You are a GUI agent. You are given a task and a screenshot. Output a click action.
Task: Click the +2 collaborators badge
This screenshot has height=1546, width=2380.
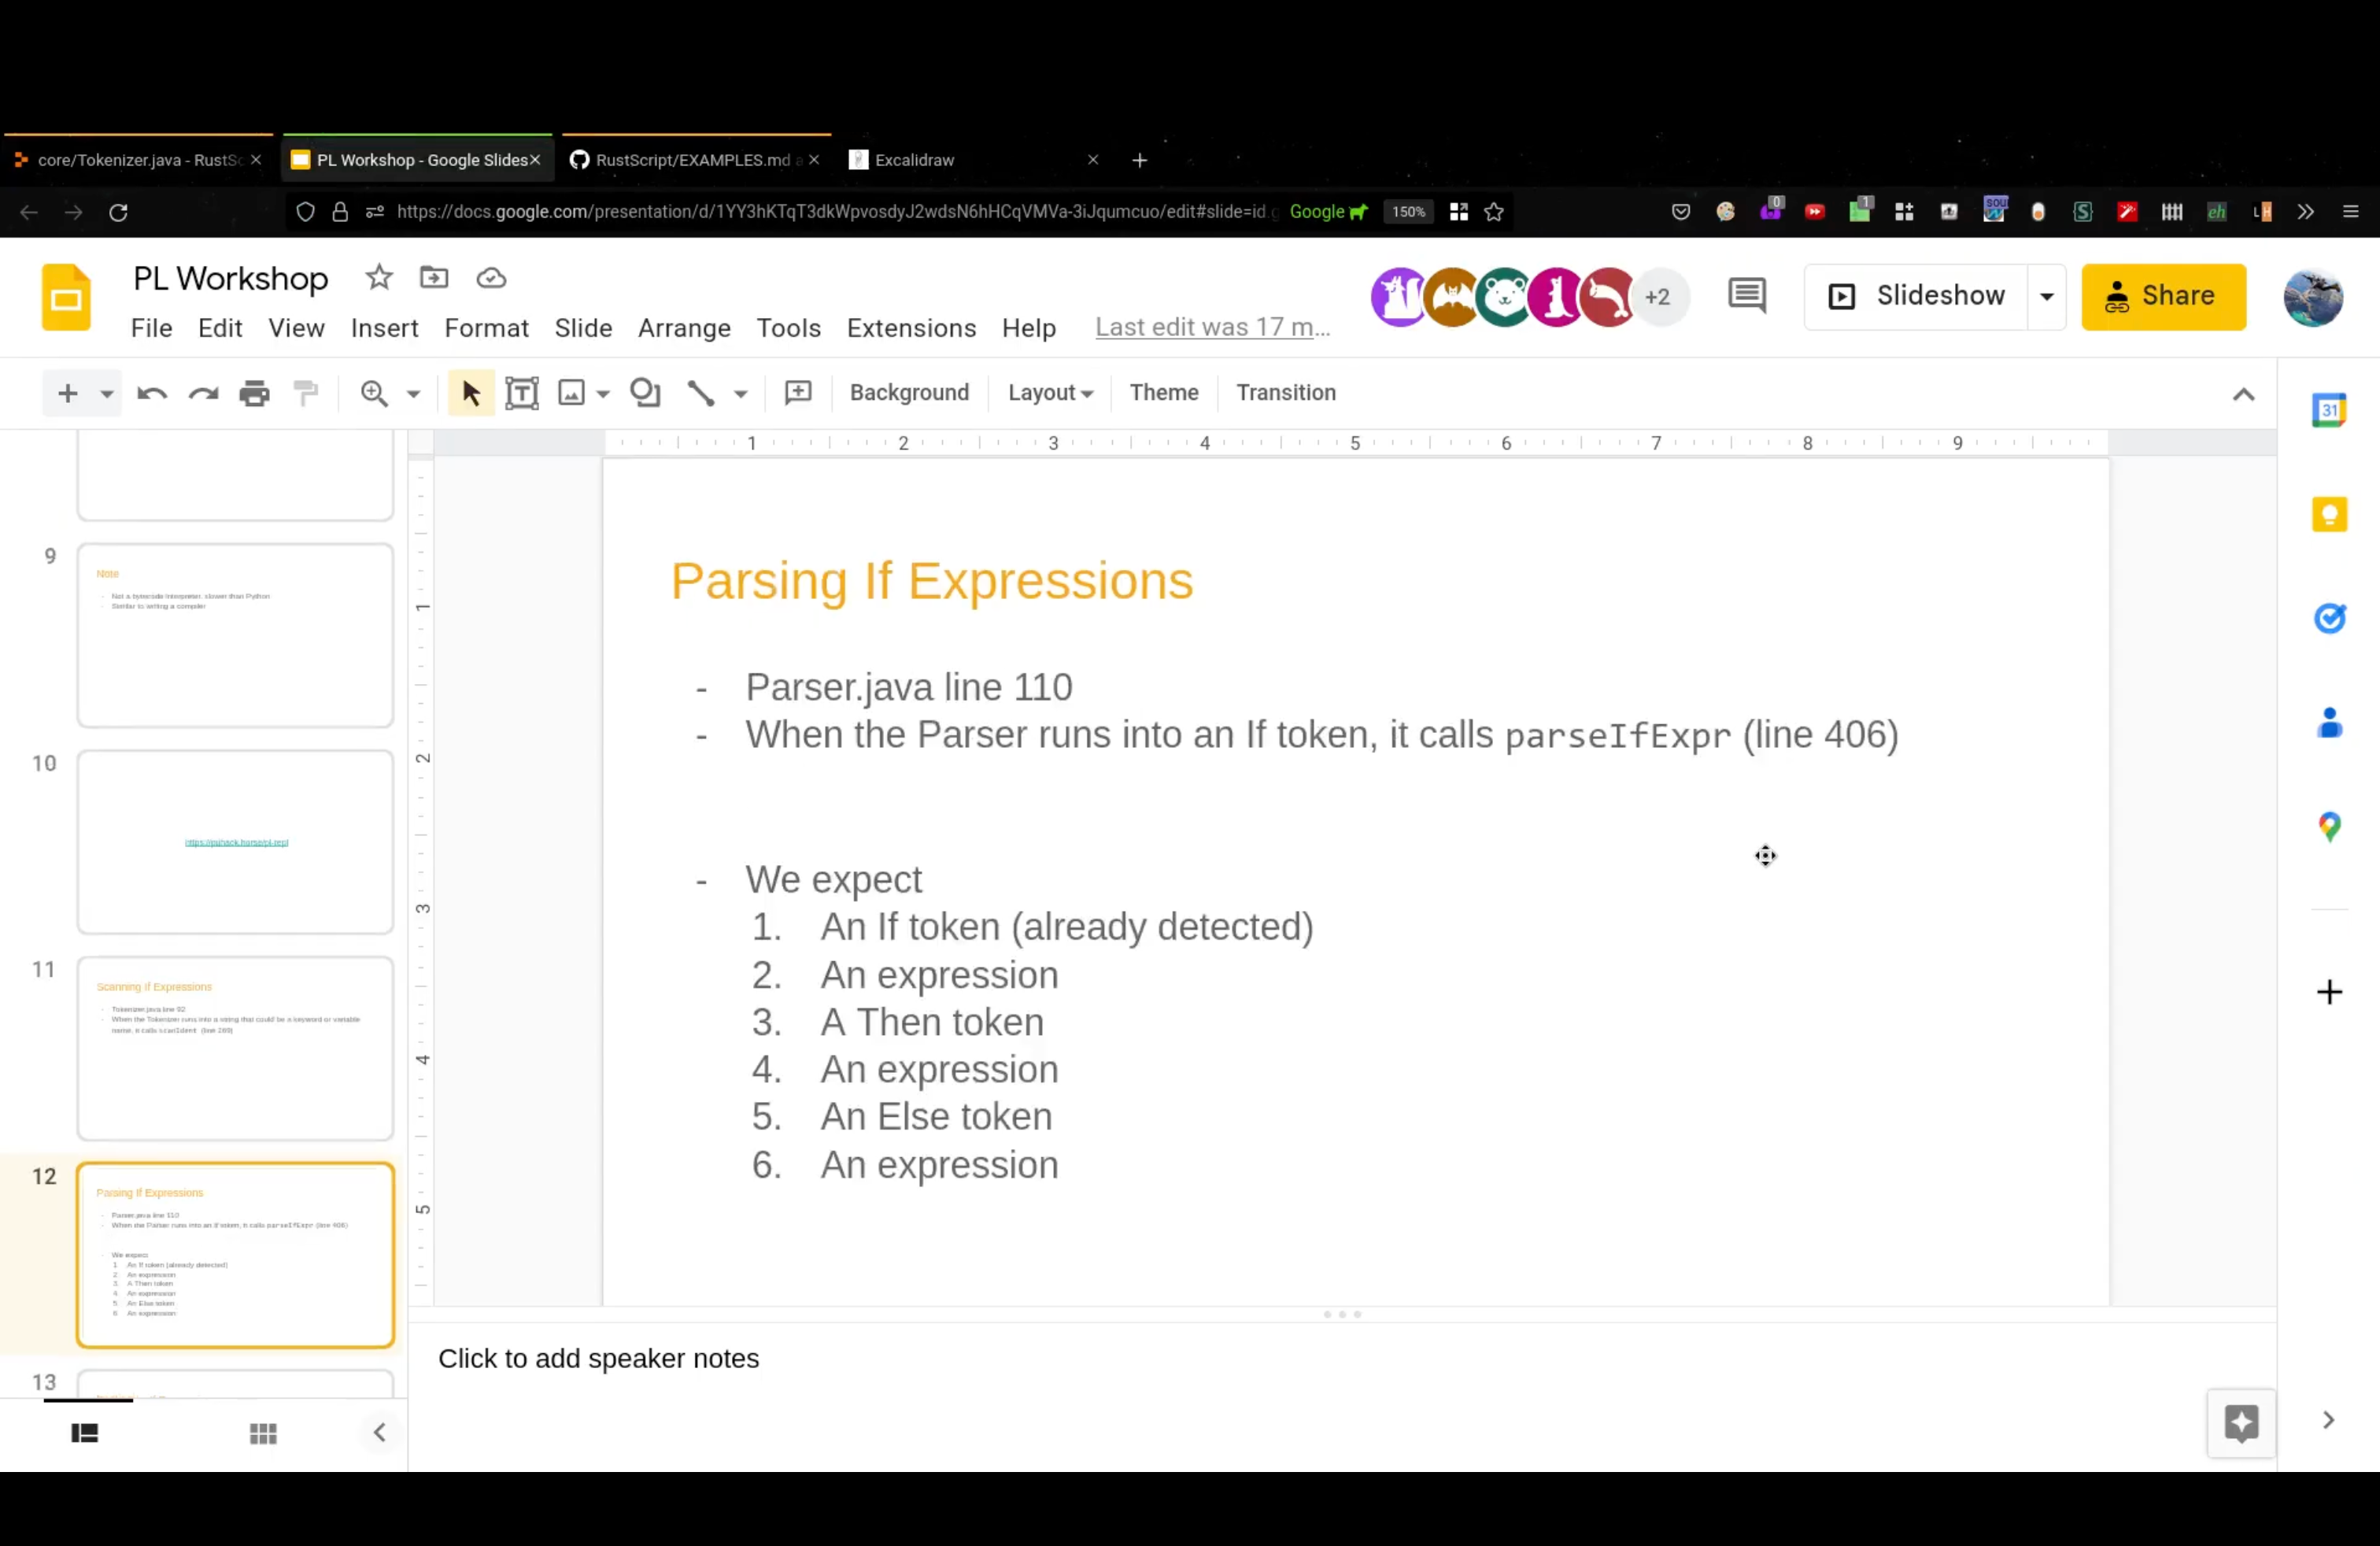[1659, 297]
